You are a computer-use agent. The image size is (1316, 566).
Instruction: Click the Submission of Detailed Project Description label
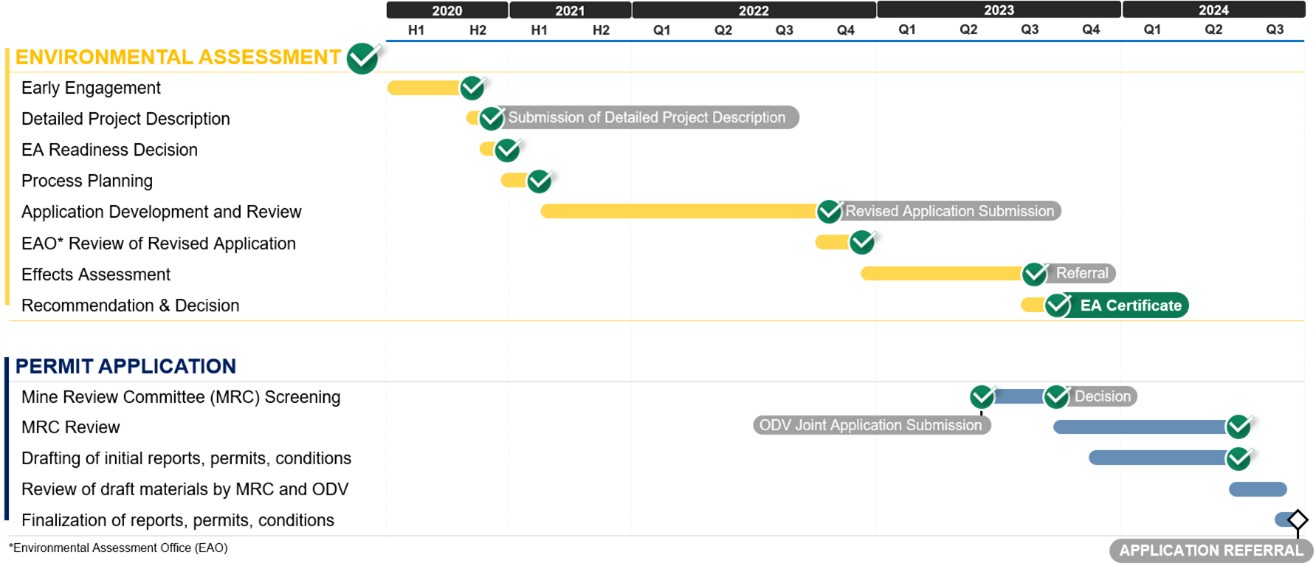(x=647, y=118)
